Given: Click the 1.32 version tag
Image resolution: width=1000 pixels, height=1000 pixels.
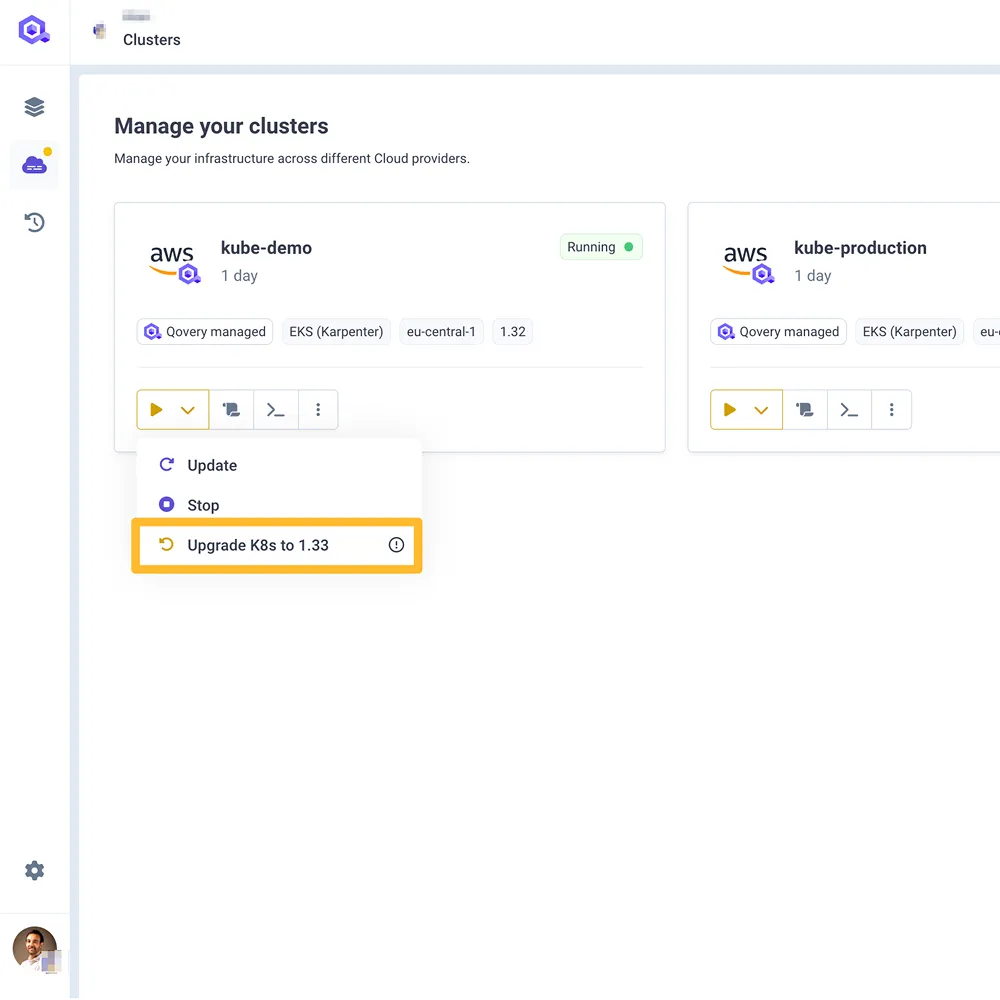Looking at the screenshot, I should (513, 332).
